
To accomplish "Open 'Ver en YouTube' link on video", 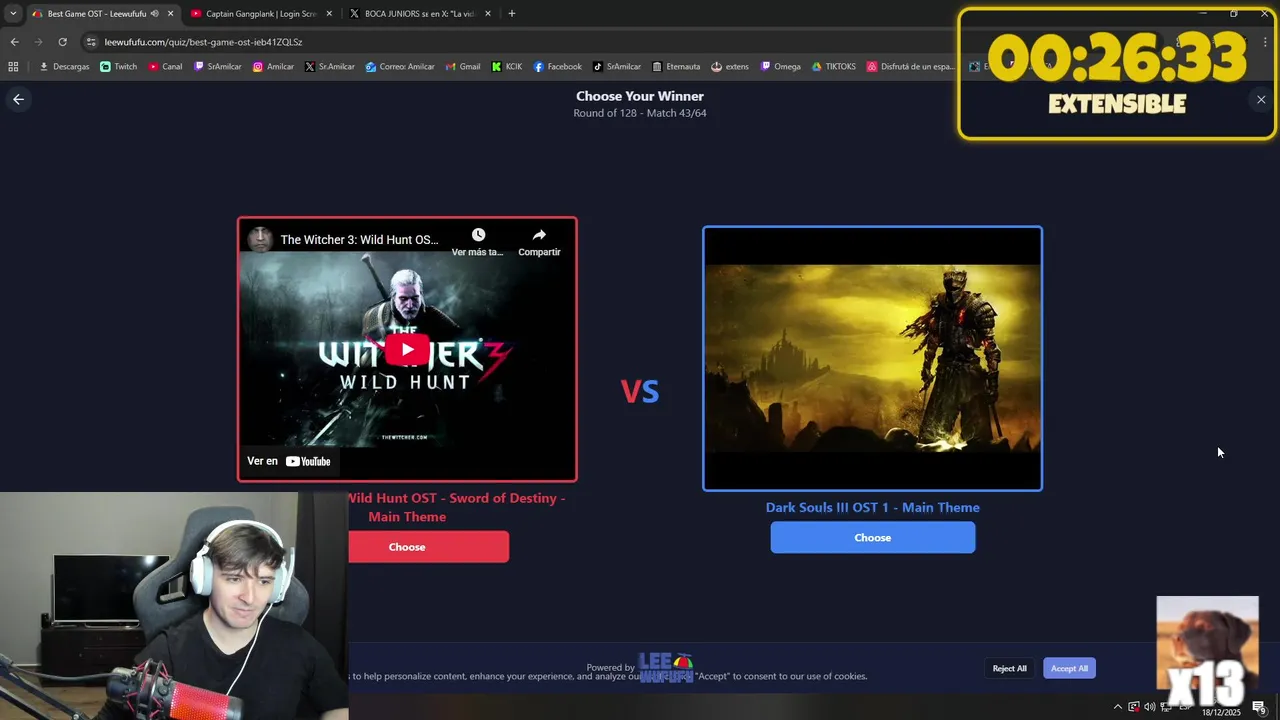I will [x=289, y=461].
